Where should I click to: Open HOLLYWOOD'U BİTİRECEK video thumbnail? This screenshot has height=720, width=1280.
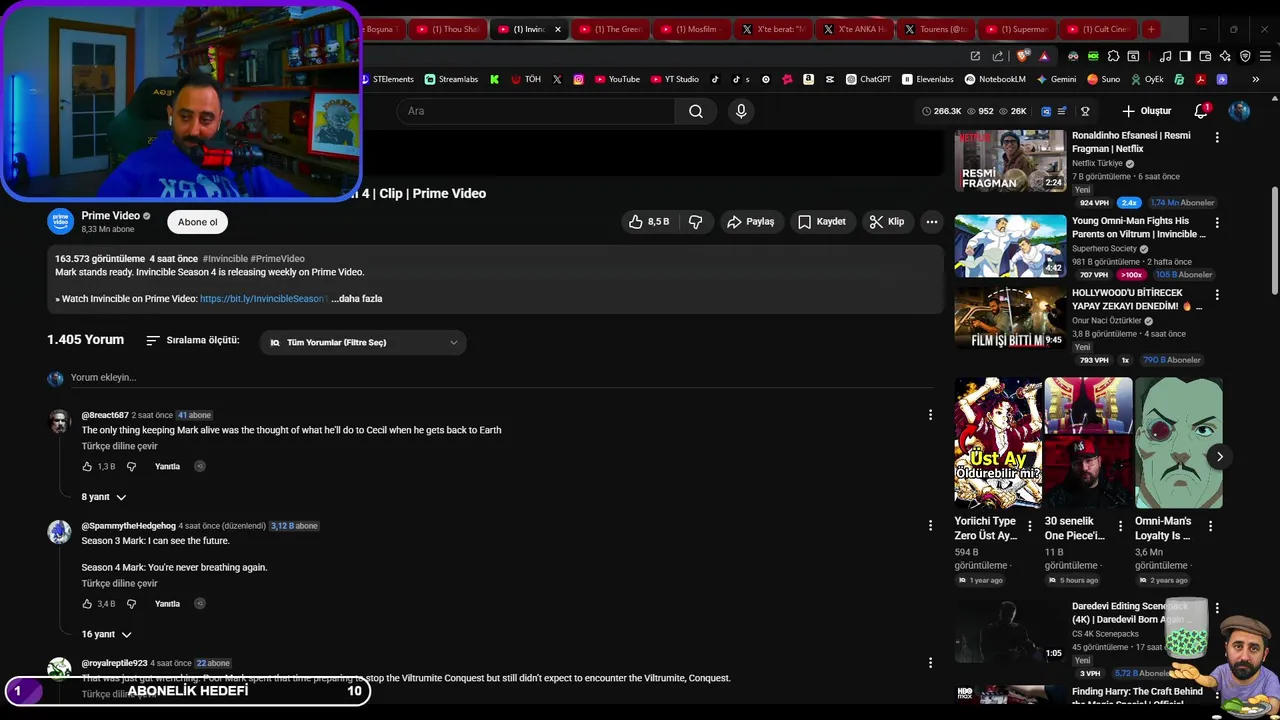[1010, 318]
